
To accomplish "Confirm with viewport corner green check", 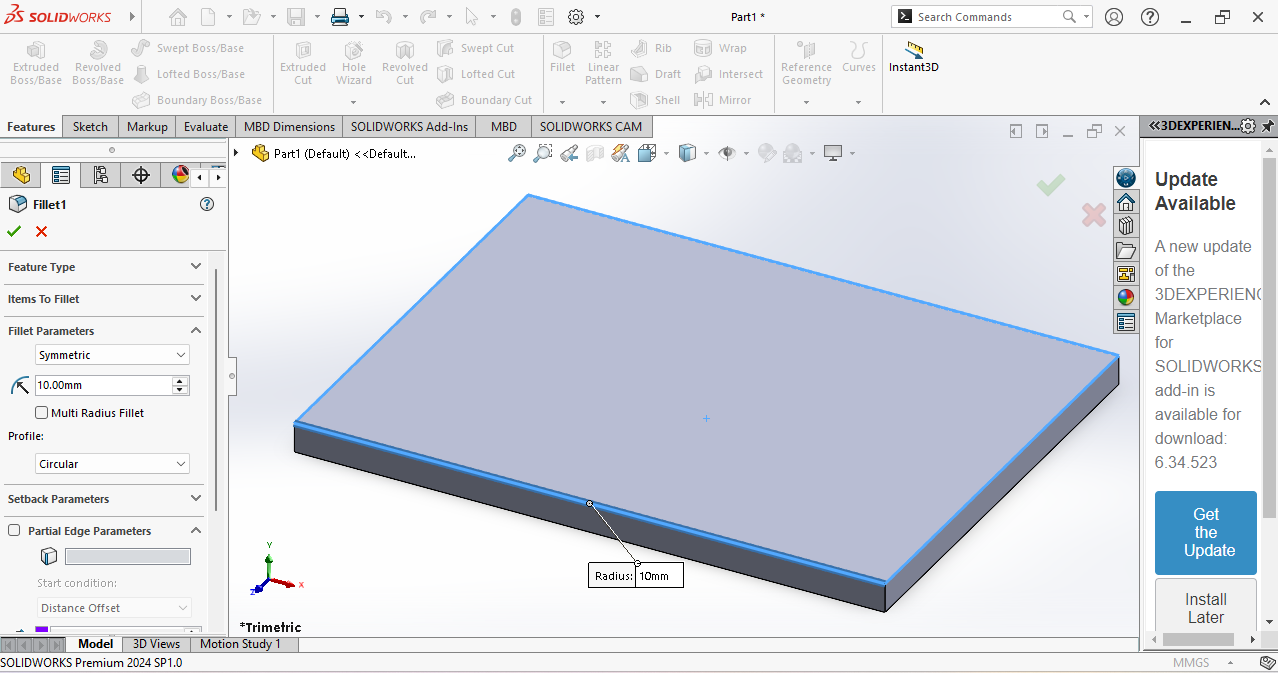I will [x=1050, y=185].
